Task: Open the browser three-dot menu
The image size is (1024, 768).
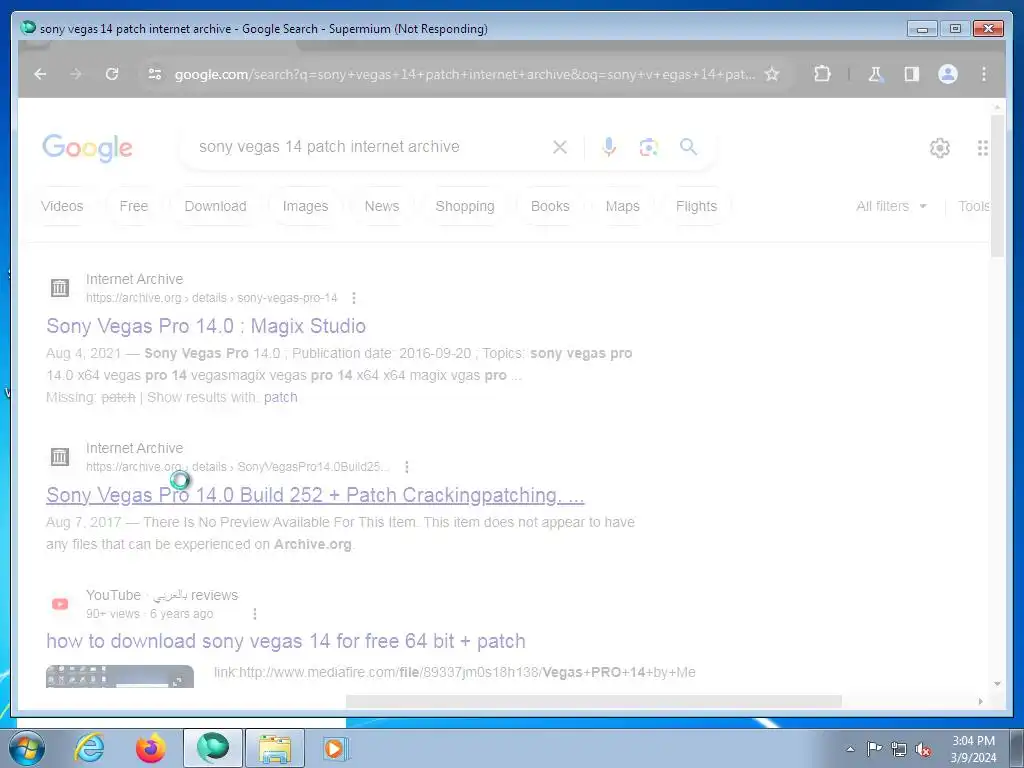Action: coord(984,74)
